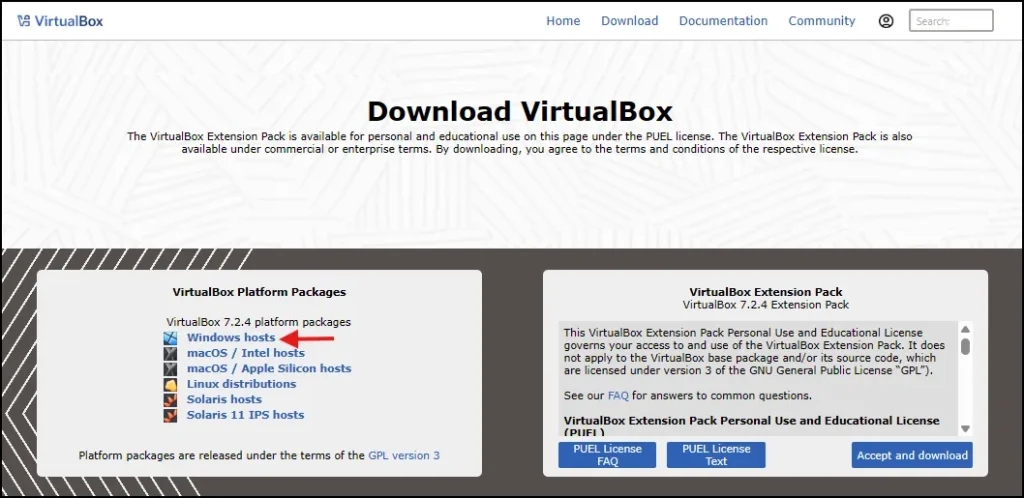Open the Documentation nav item
This screenshot has height=498, width=1024.
tap(723, 21)
